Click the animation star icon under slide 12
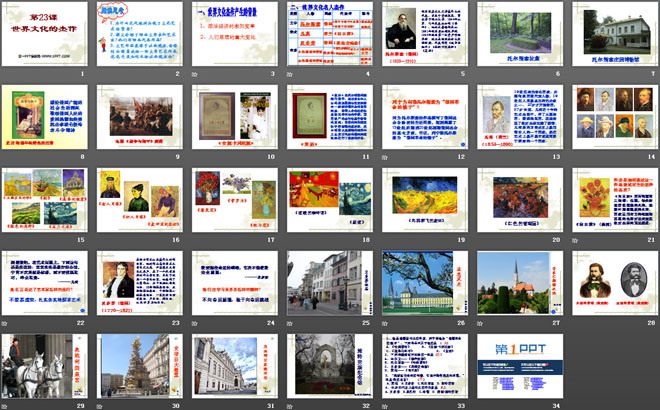The image size is (660, 410). pos(385,157)
